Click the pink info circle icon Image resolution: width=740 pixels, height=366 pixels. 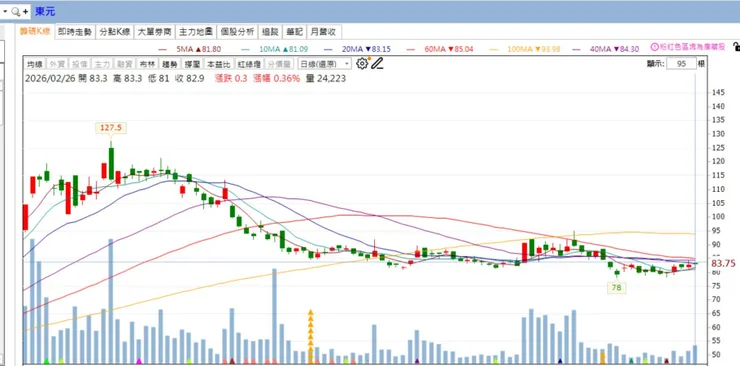click(655, 47)
